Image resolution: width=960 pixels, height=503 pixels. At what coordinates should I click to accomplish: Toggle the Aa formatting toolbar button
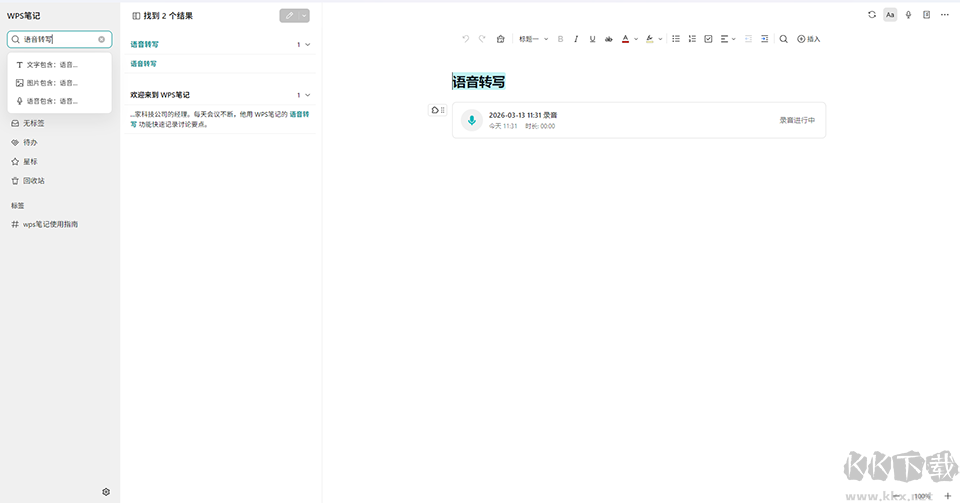pos(890,15)
